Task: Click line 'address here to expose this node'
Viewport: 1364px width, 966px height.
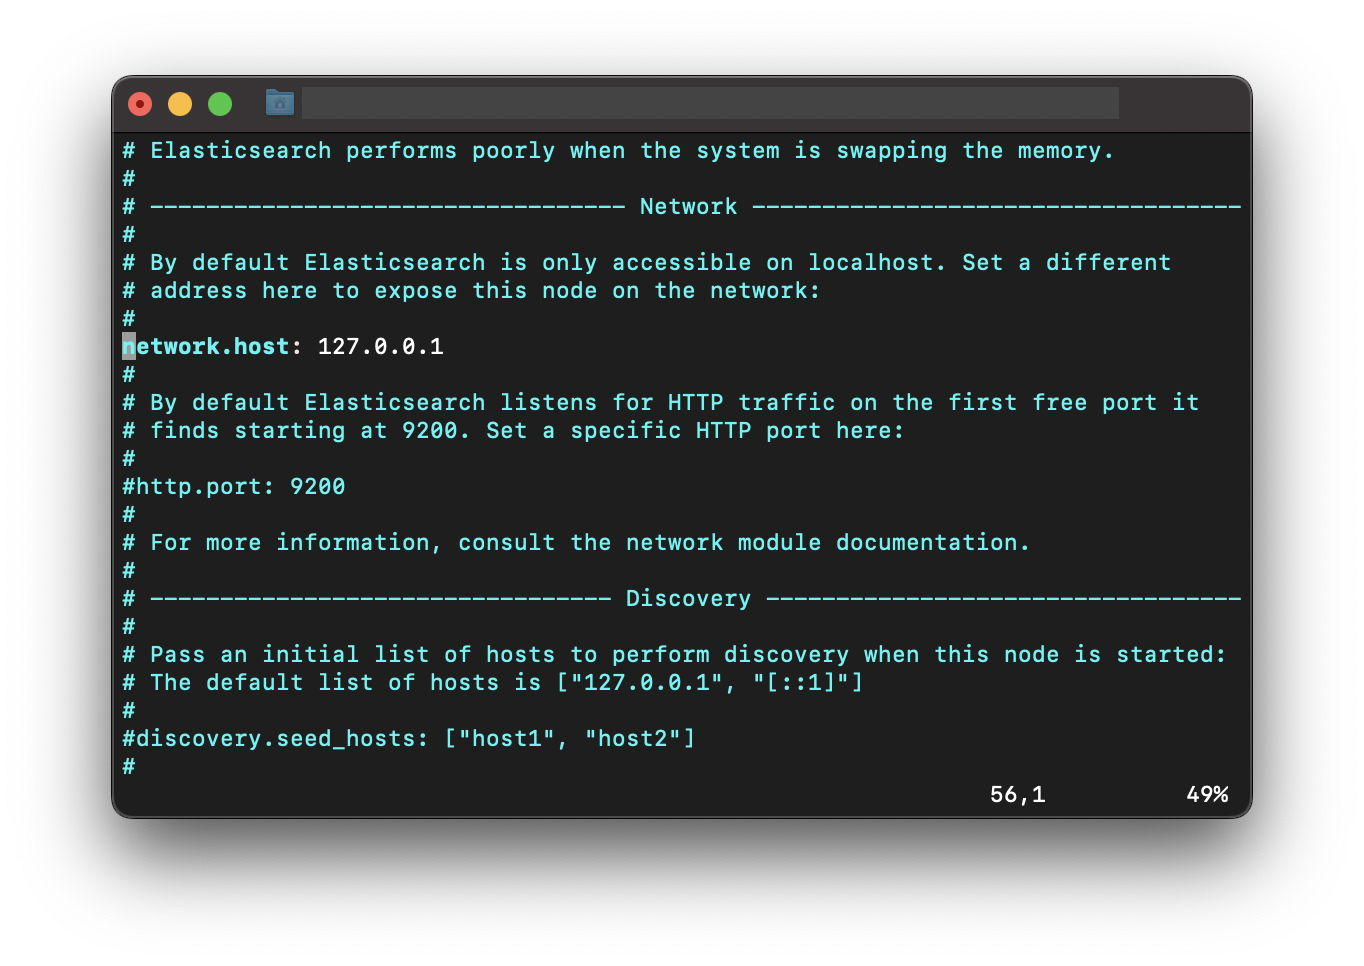Action: 471,291
